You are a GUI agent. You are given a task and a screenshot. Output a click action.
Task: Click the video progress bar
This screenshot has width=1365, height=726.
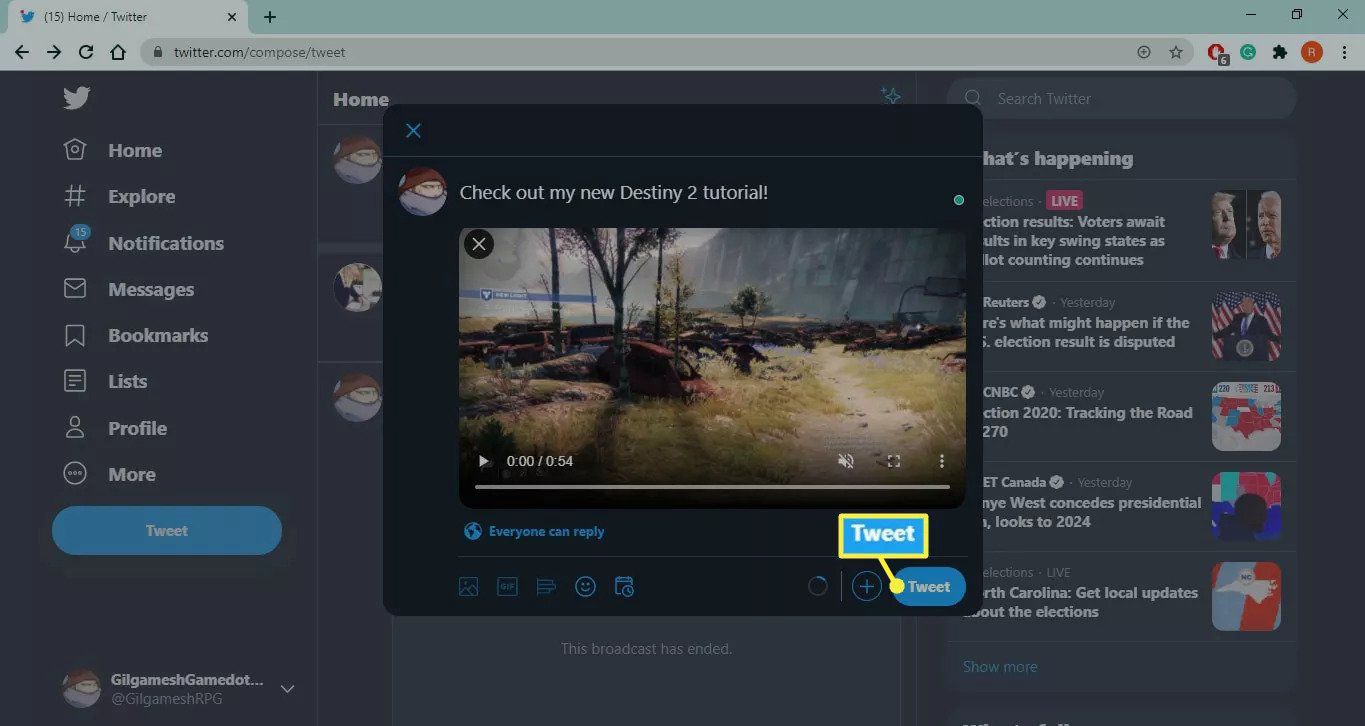[712, 487]
